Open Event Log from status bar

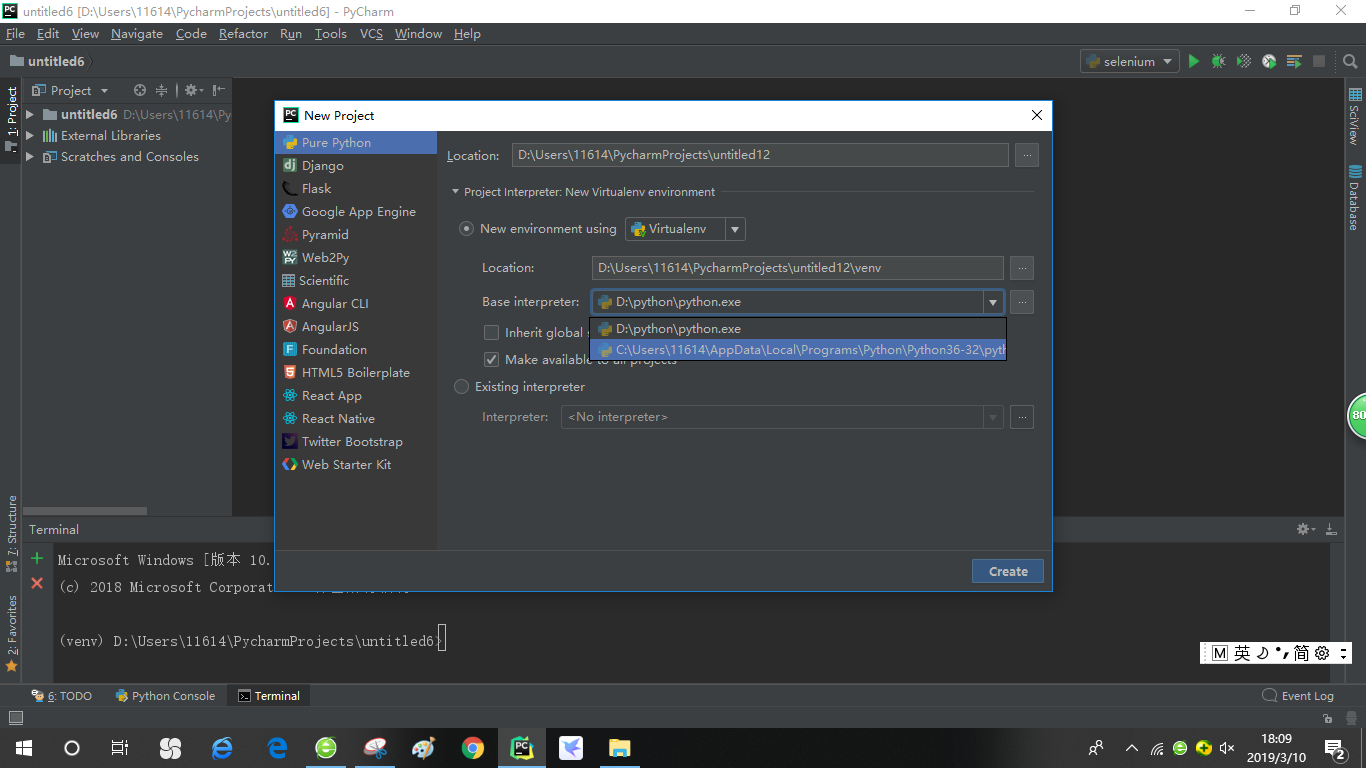(x=1298, y=696)
